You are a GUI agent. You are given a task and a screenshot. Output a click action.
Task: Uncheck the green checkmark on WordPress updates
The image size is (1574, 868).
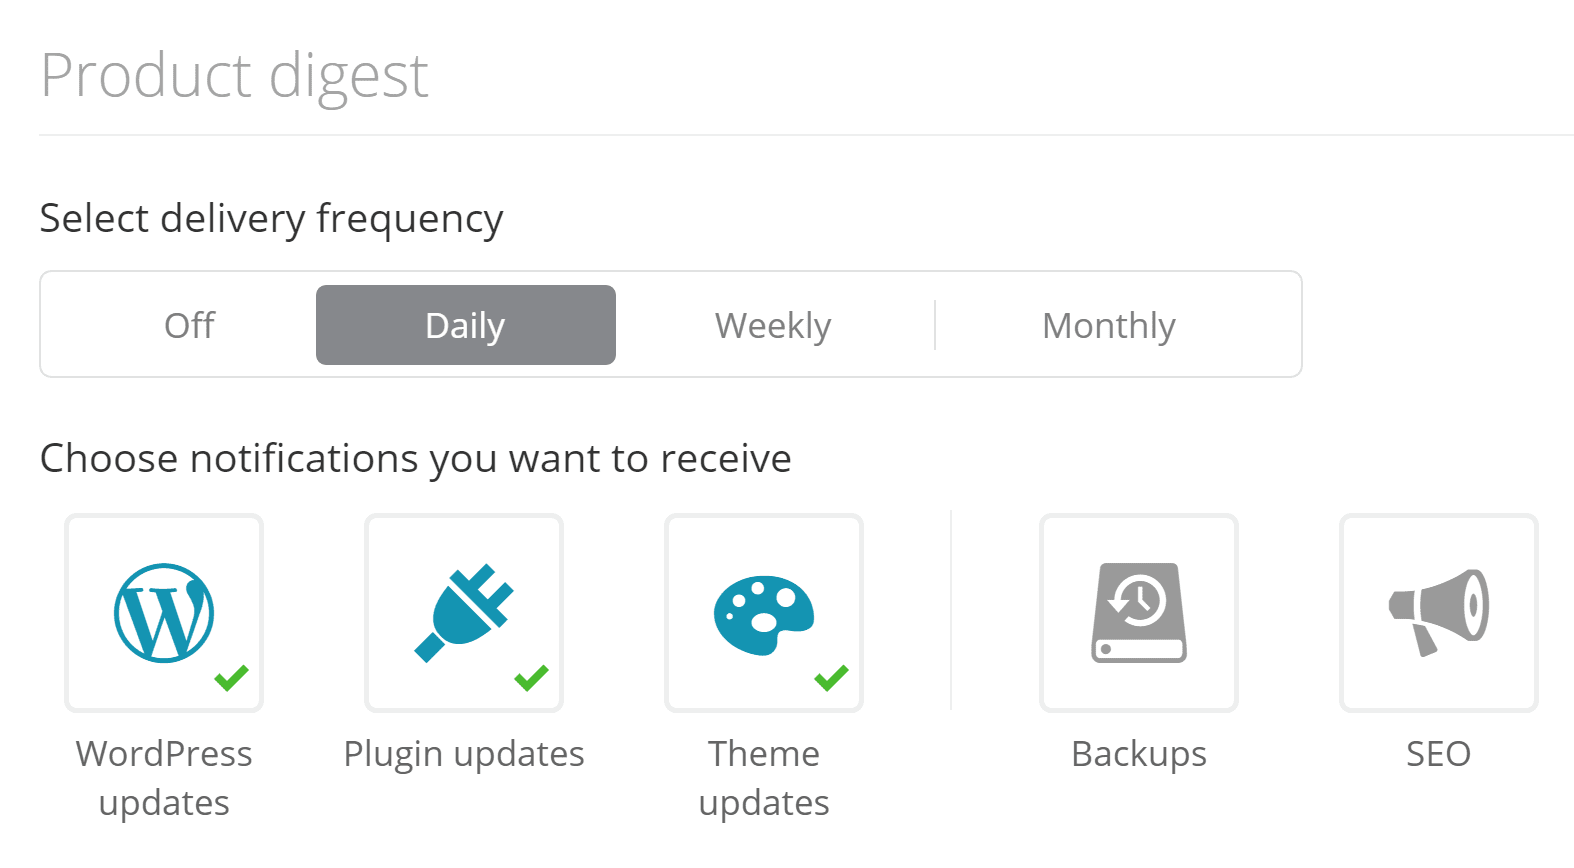coord(231,678)
